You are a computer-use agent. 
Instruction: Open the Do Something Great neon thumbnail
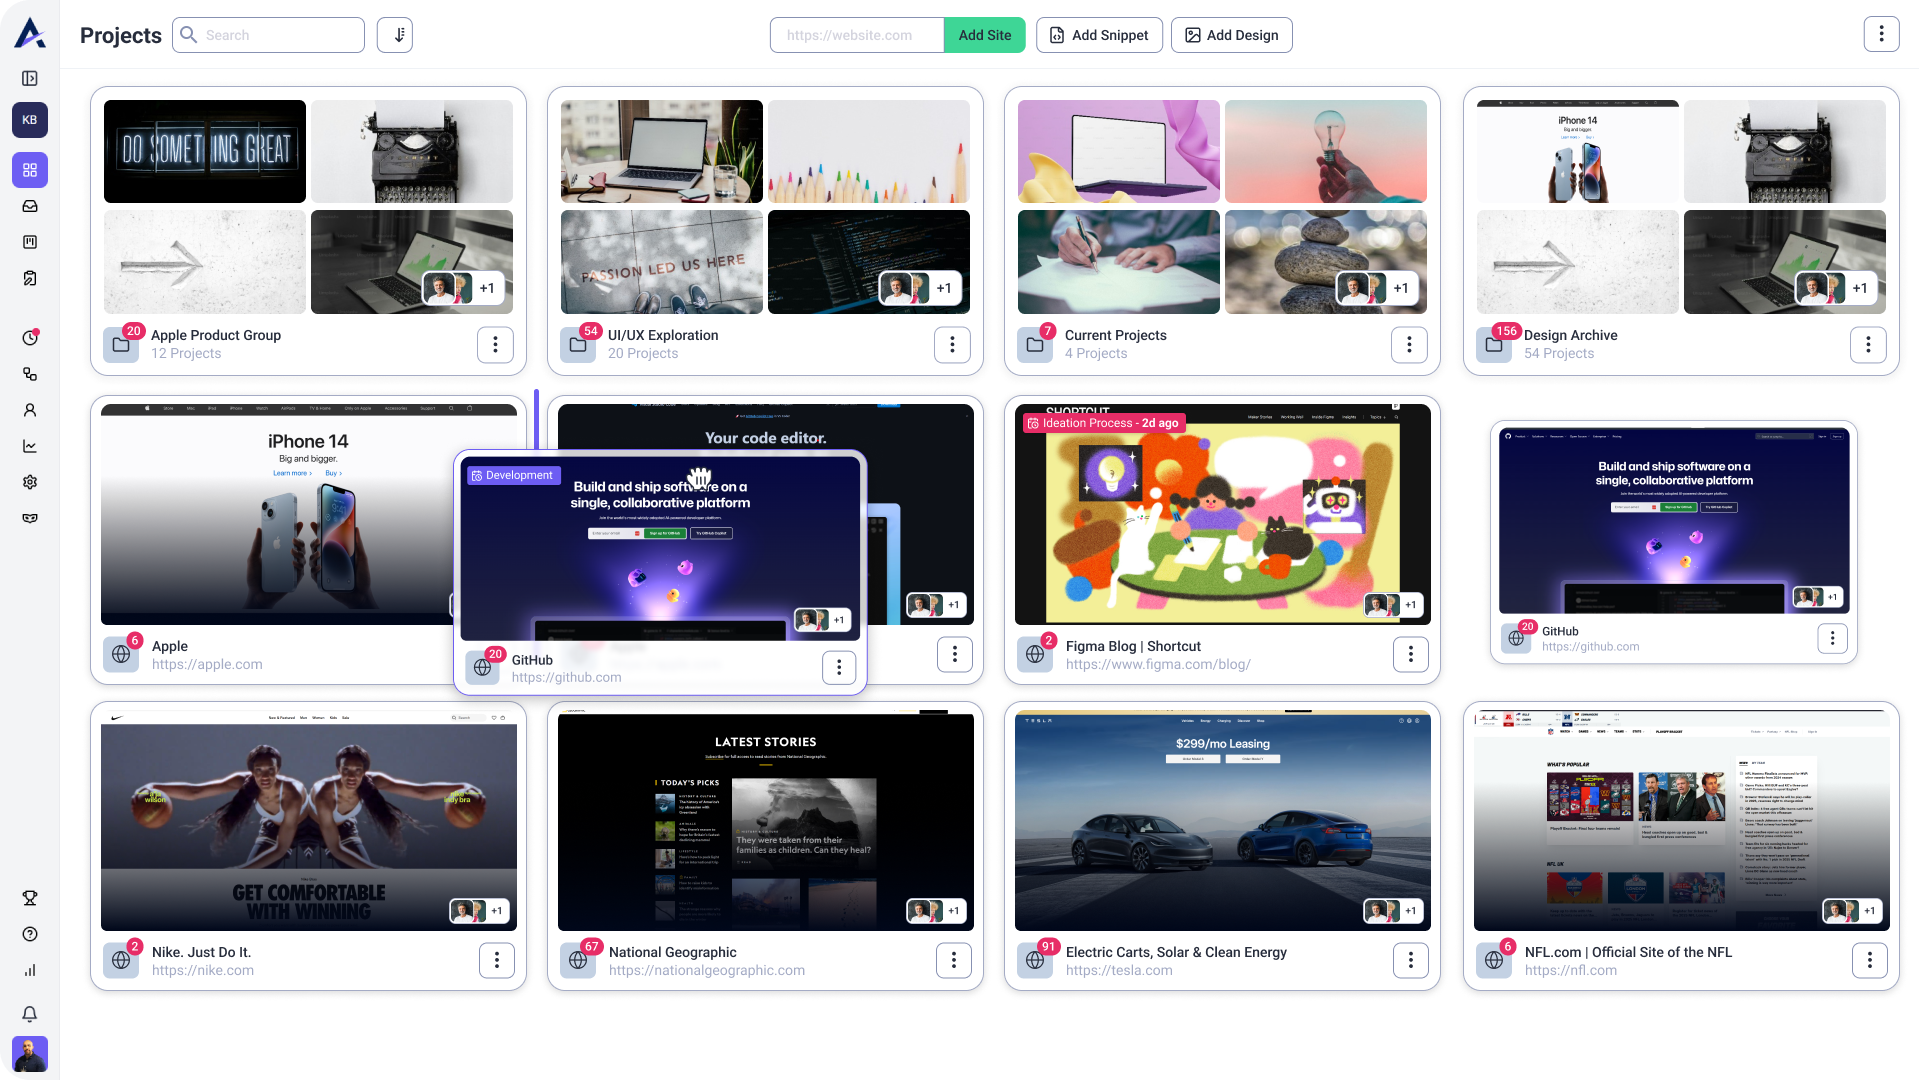[x=205, y=151]
